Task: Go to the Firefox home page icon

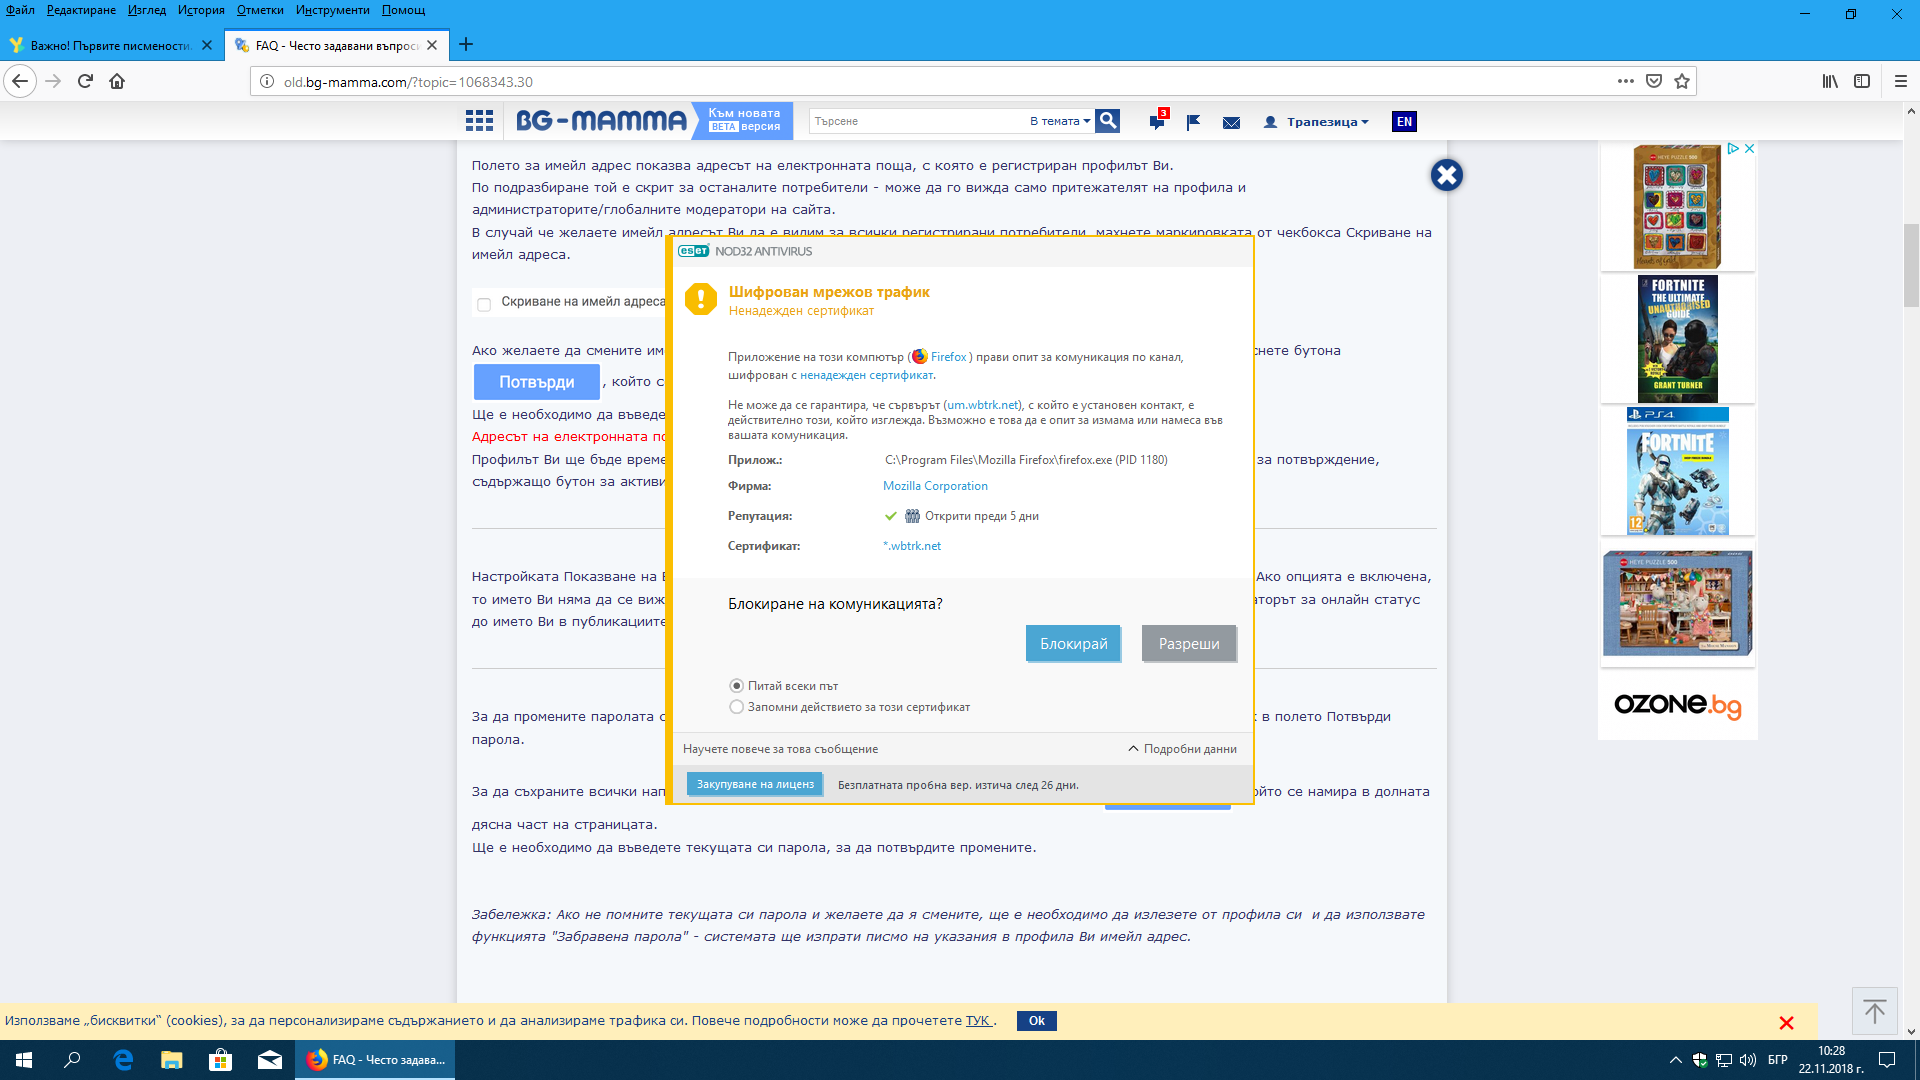Action: coord(117,81)
